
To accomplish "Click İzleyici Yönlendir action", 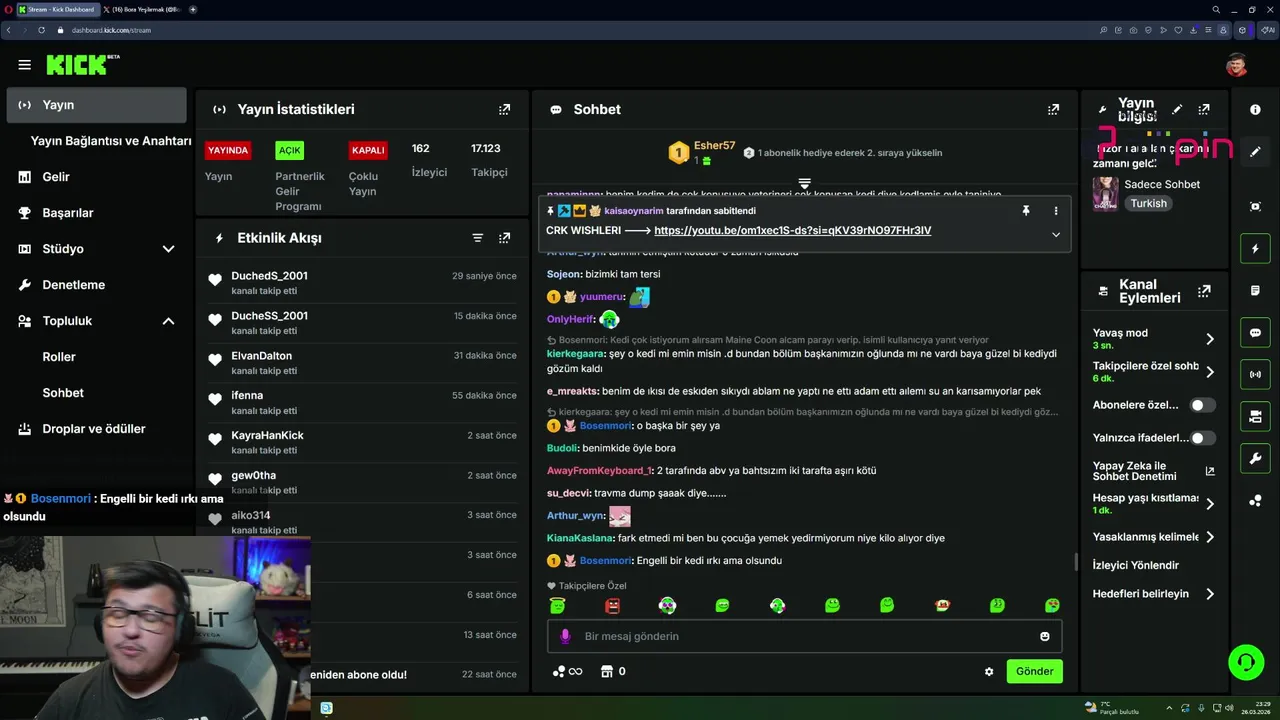I will 1136,565.
